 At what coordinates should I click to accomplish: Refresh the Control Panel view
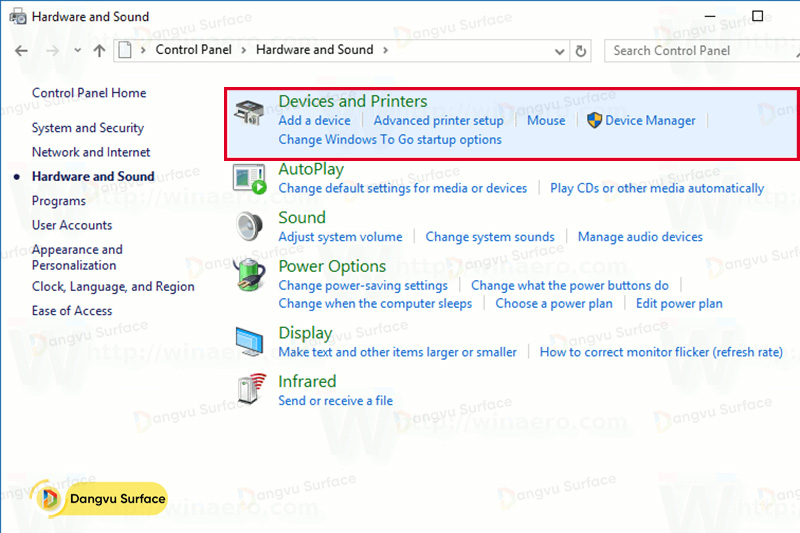(583, 50)
